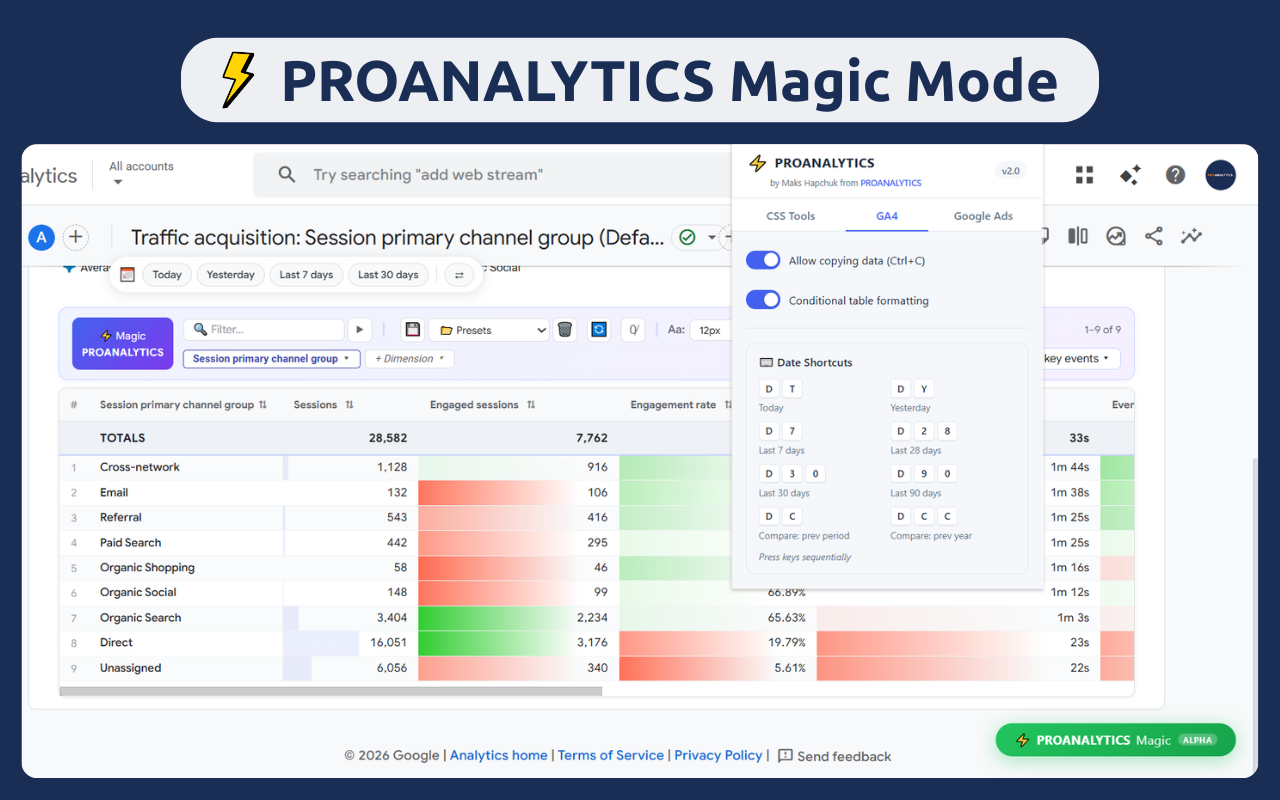Click the table horizontal scrollbar

click(x=331, y=691)
